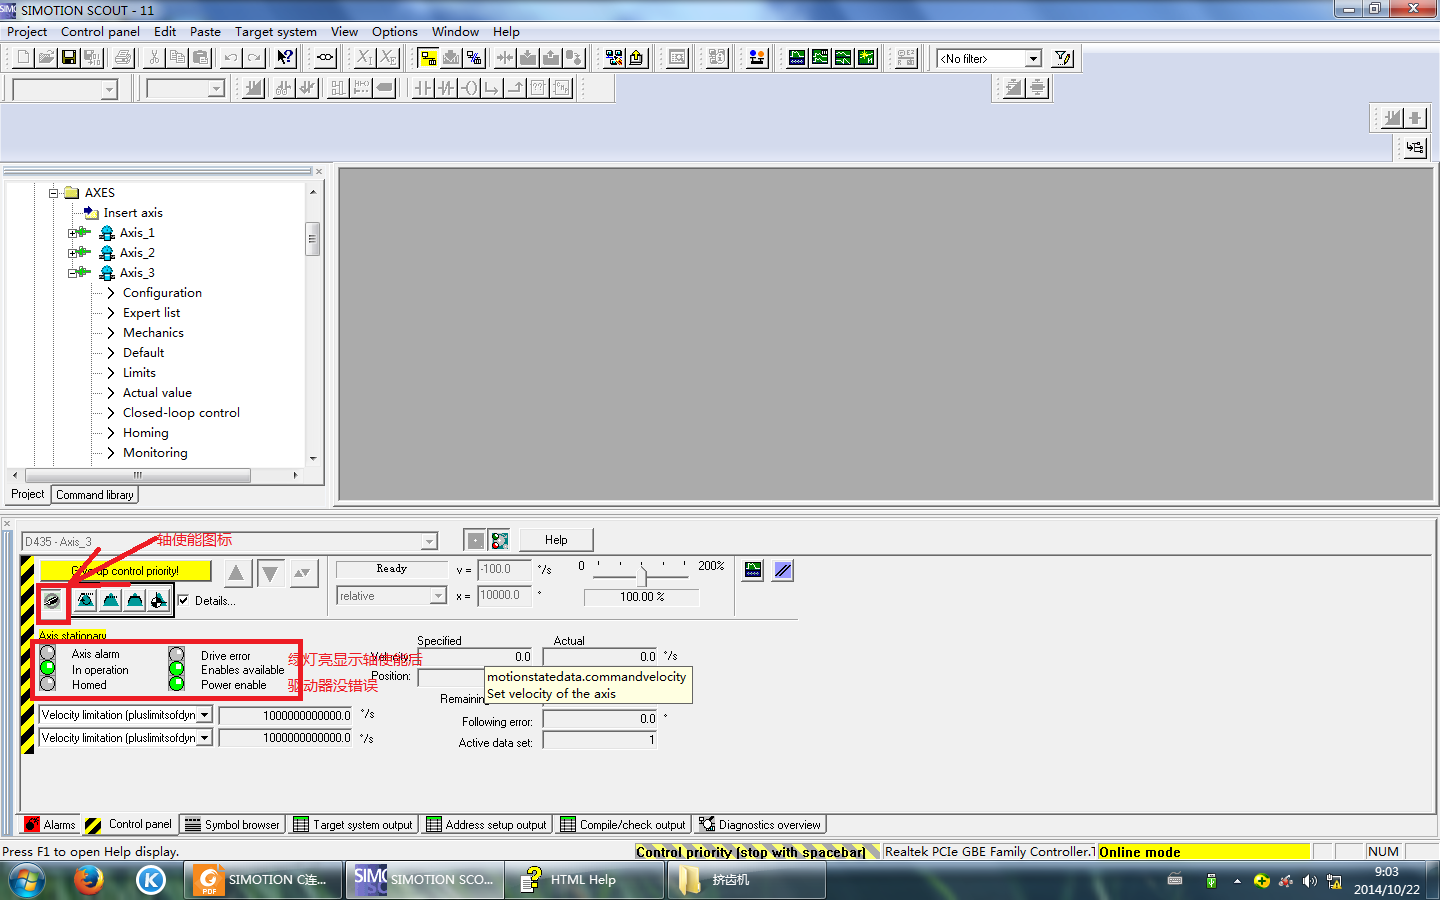This screenshot has width=1440, height=900.
Task: Click the third blue axis motion icon
Action: 134,601
